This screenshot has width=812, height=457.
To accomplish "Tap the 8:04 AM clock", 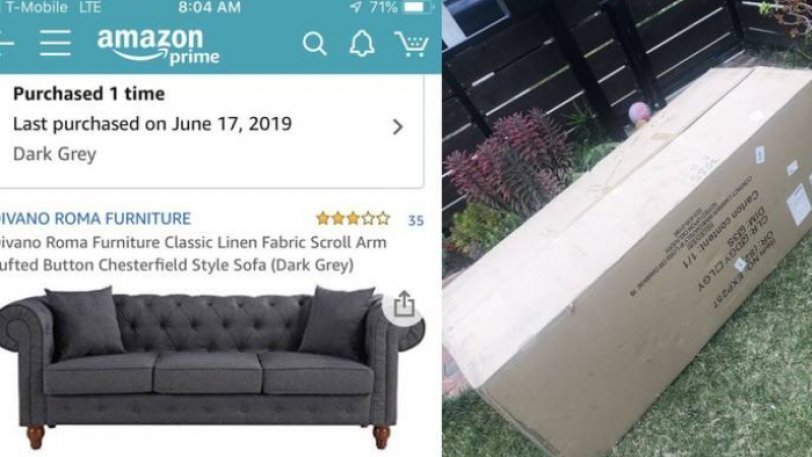I will pos(209,7).
